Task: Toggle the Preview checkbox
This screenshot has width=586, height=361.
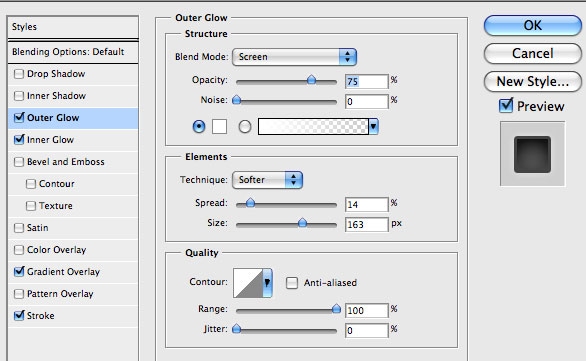Action: pyautogui.click(x=506, y=106)
